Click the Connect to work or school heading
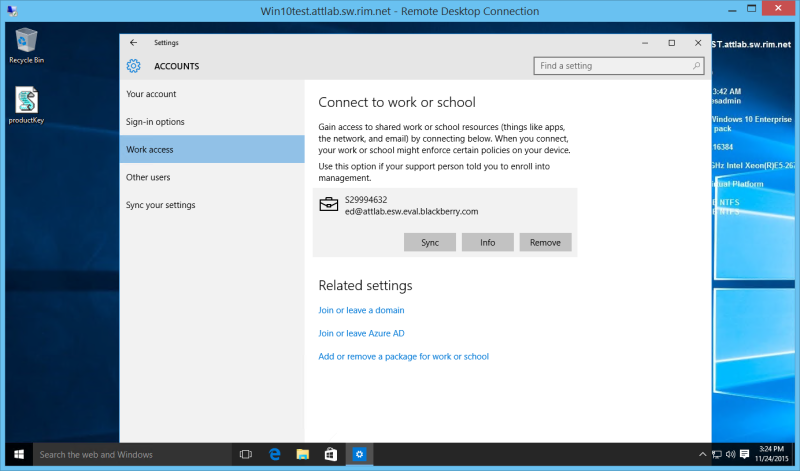Viewport: 800px width, 471px height. coord(397,102)
